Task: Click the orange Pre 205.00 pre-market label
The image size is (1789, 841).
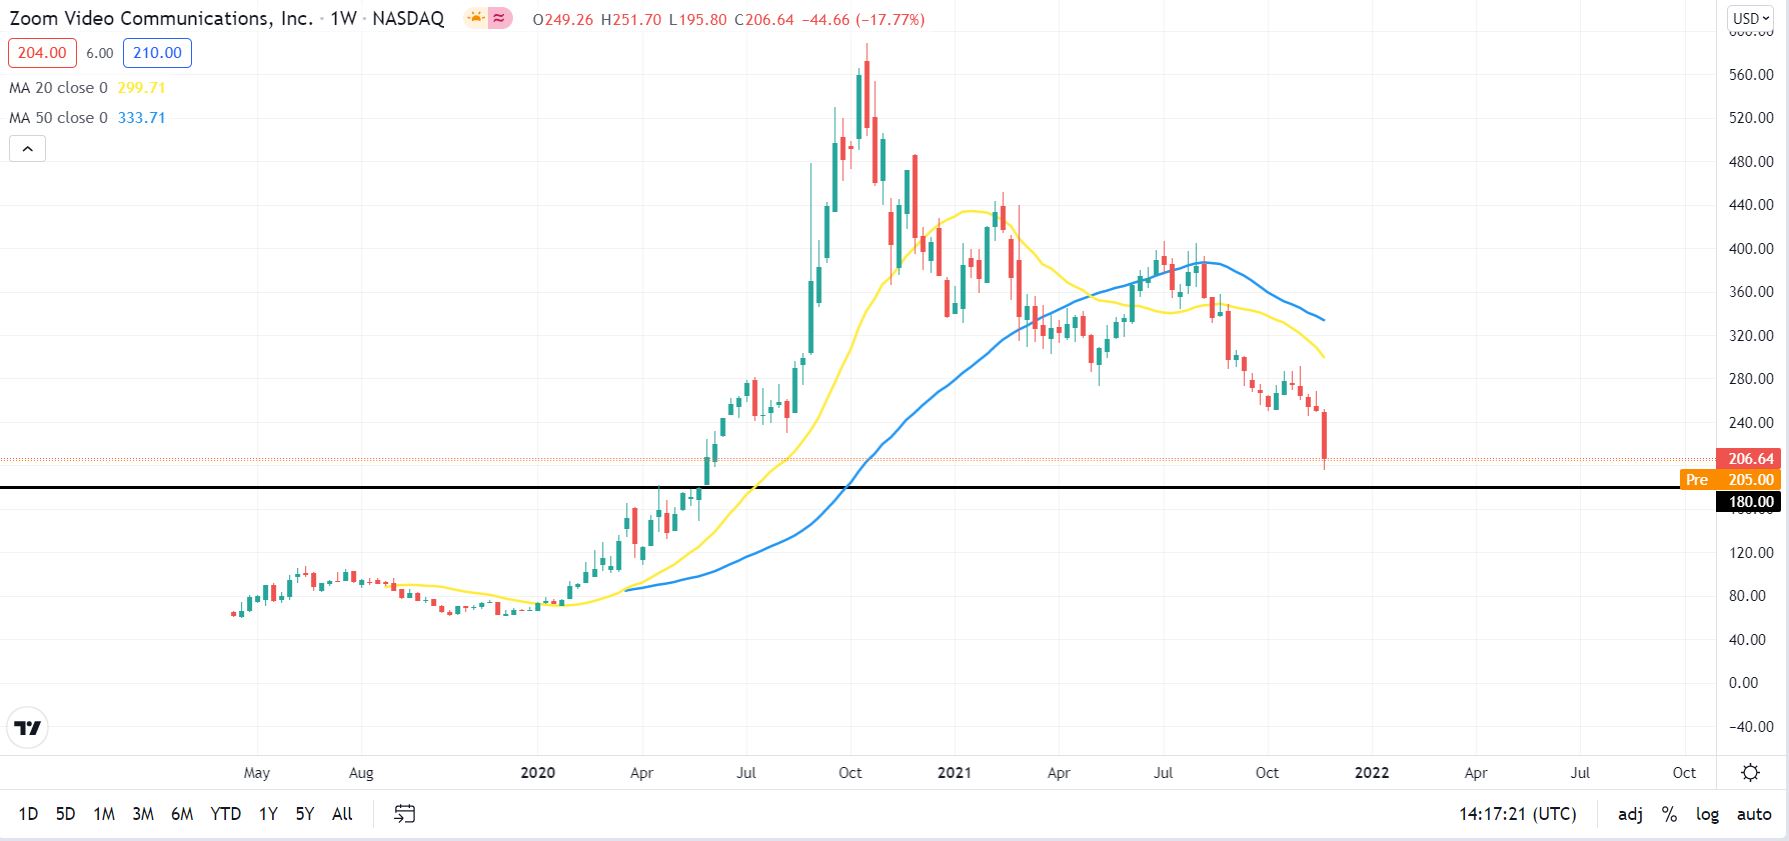Action: click(1731, 480)
